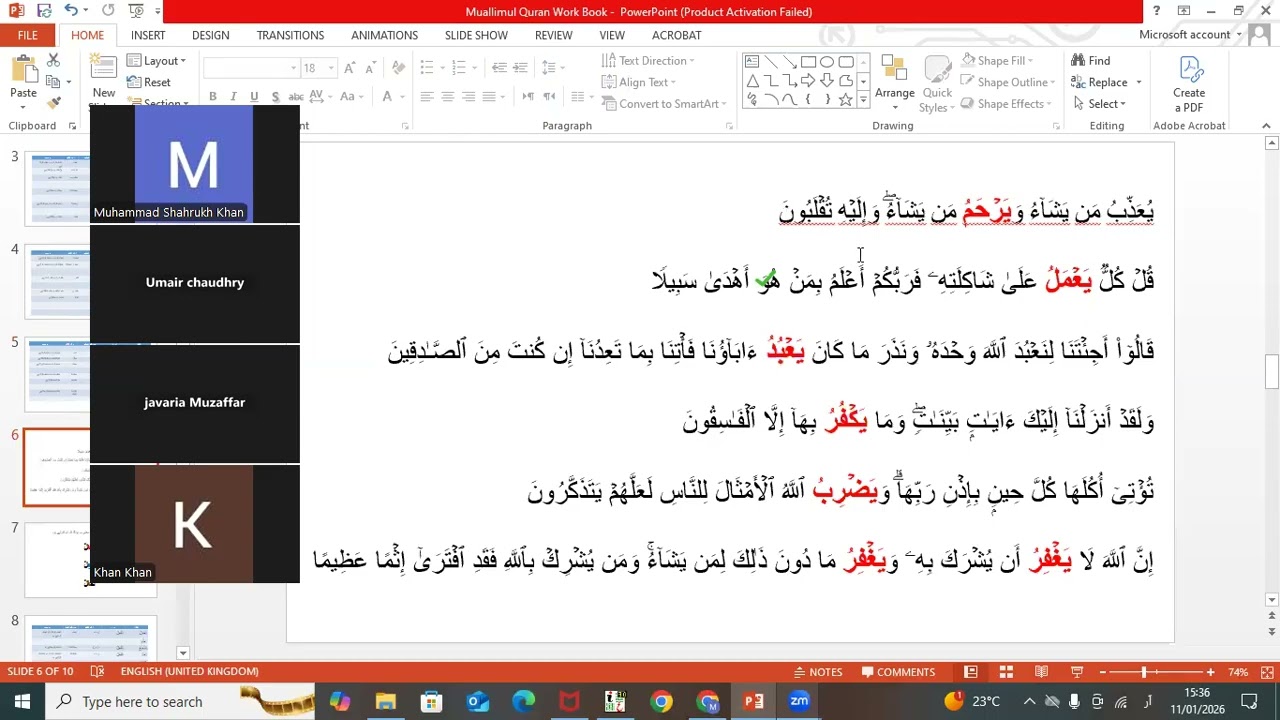The height and width of the screenshot is (720, 1280).
Task: Click the Cut scissors icon
Action: click(x=53, y=61)
